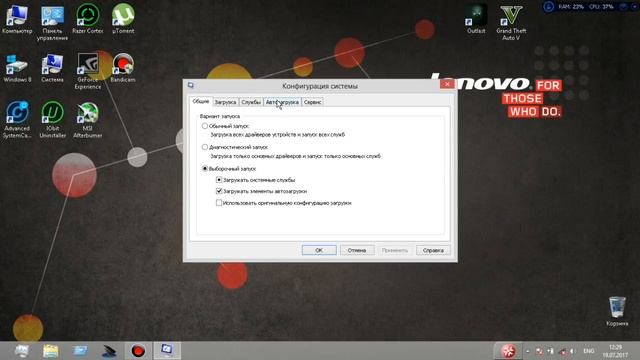Click System Configuration taskbar button

167,351
